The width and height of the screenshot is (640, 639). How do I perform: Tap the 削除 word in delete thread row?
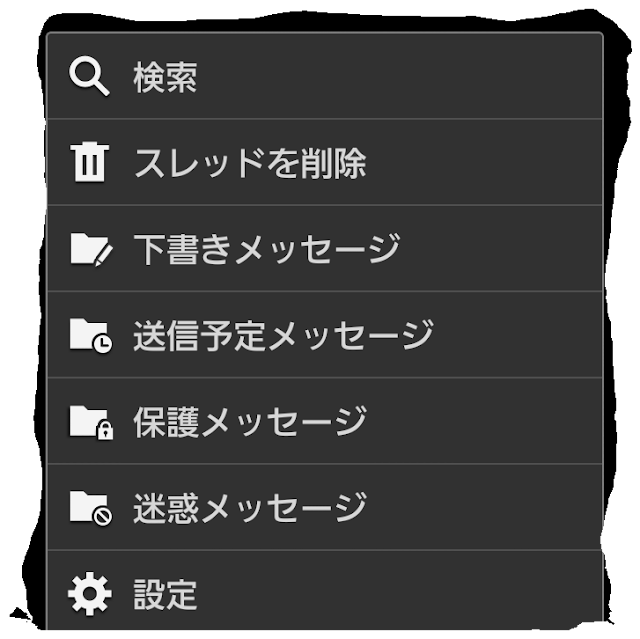click(333, 163)
